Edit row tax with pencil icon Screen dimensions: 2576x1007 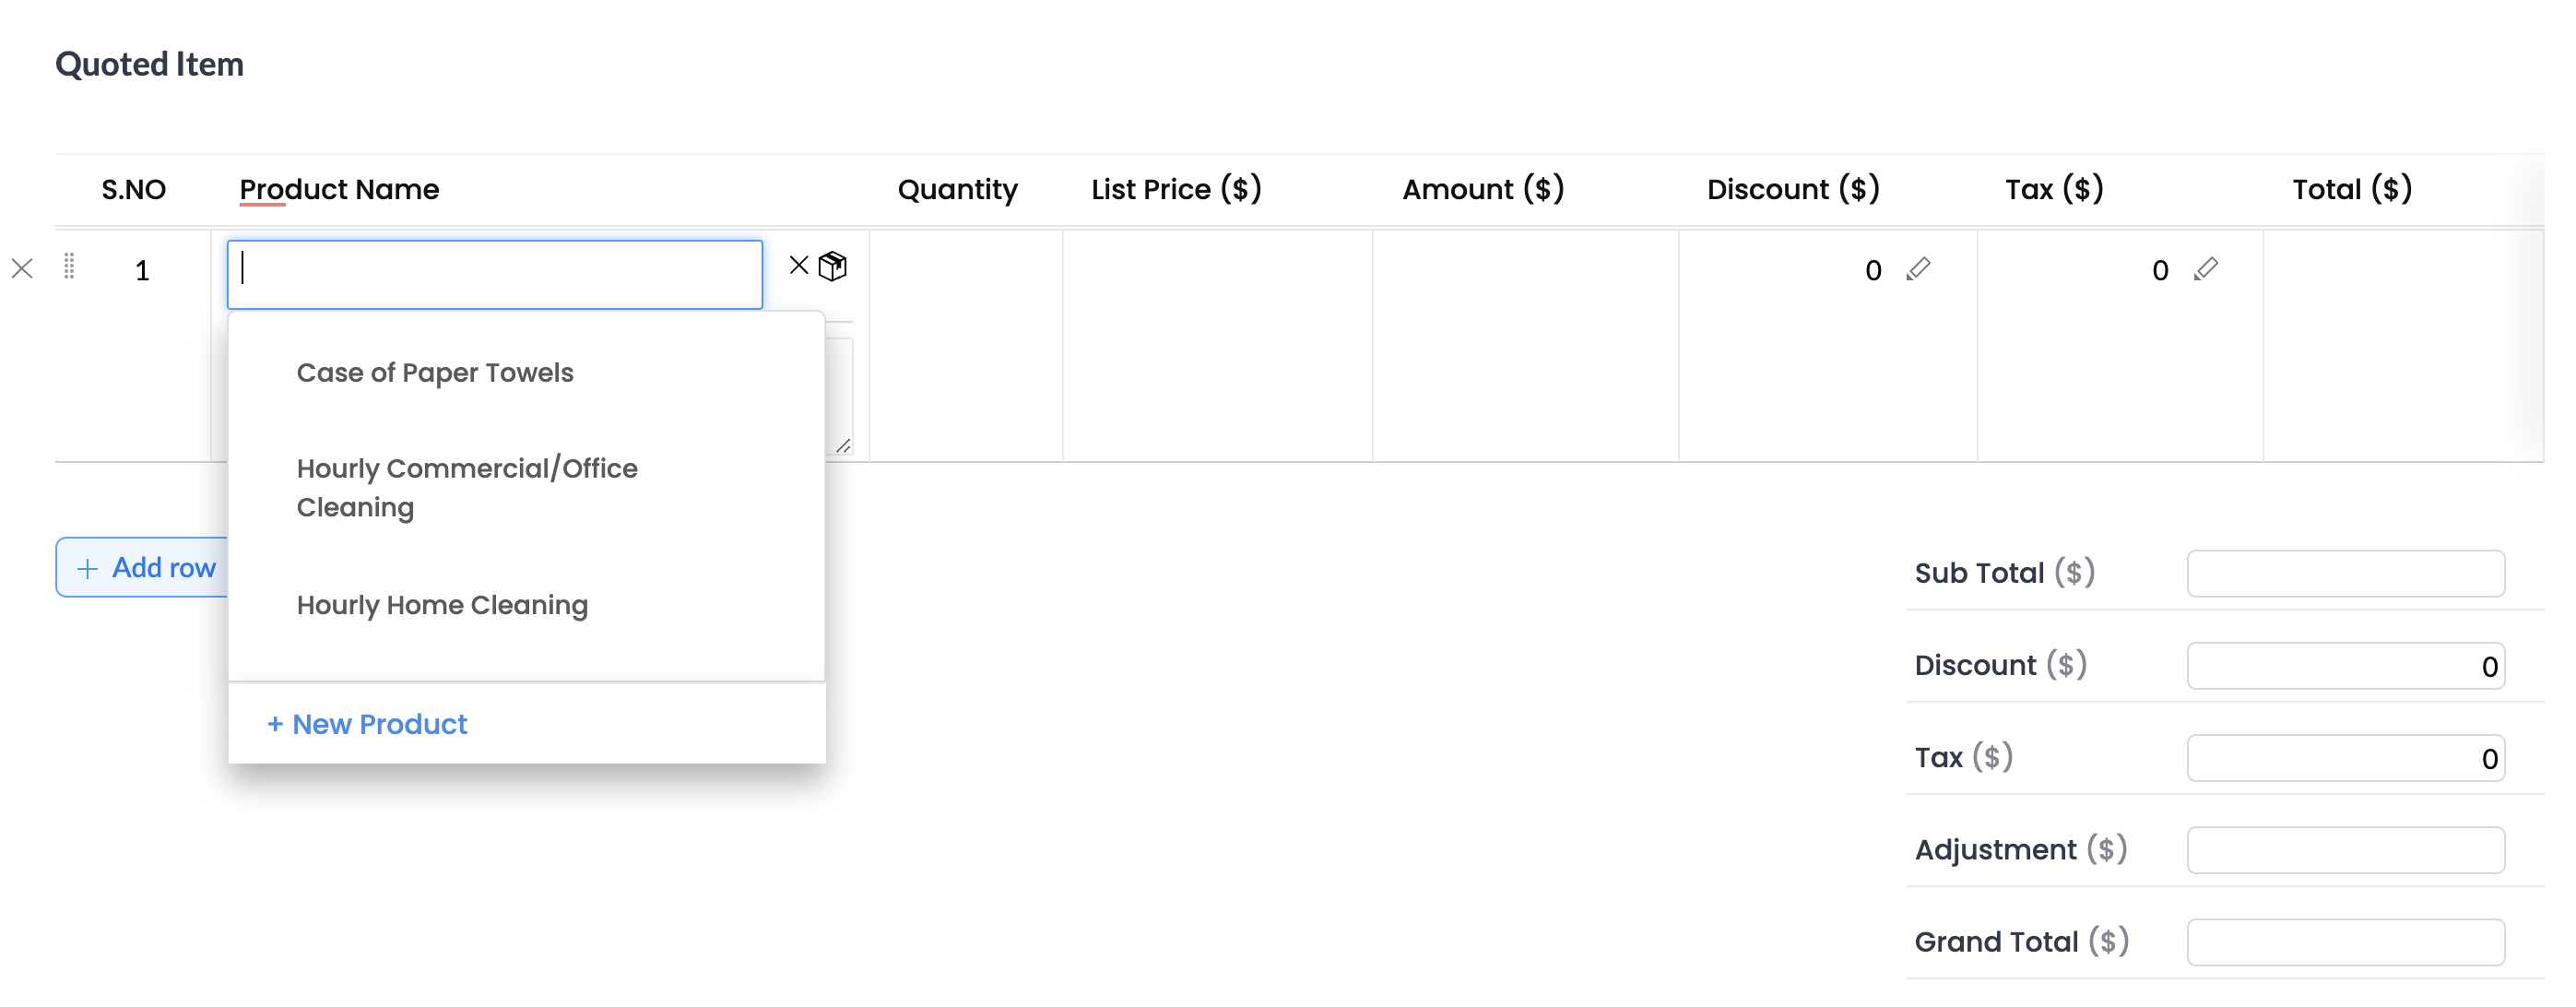point(2205,269)
